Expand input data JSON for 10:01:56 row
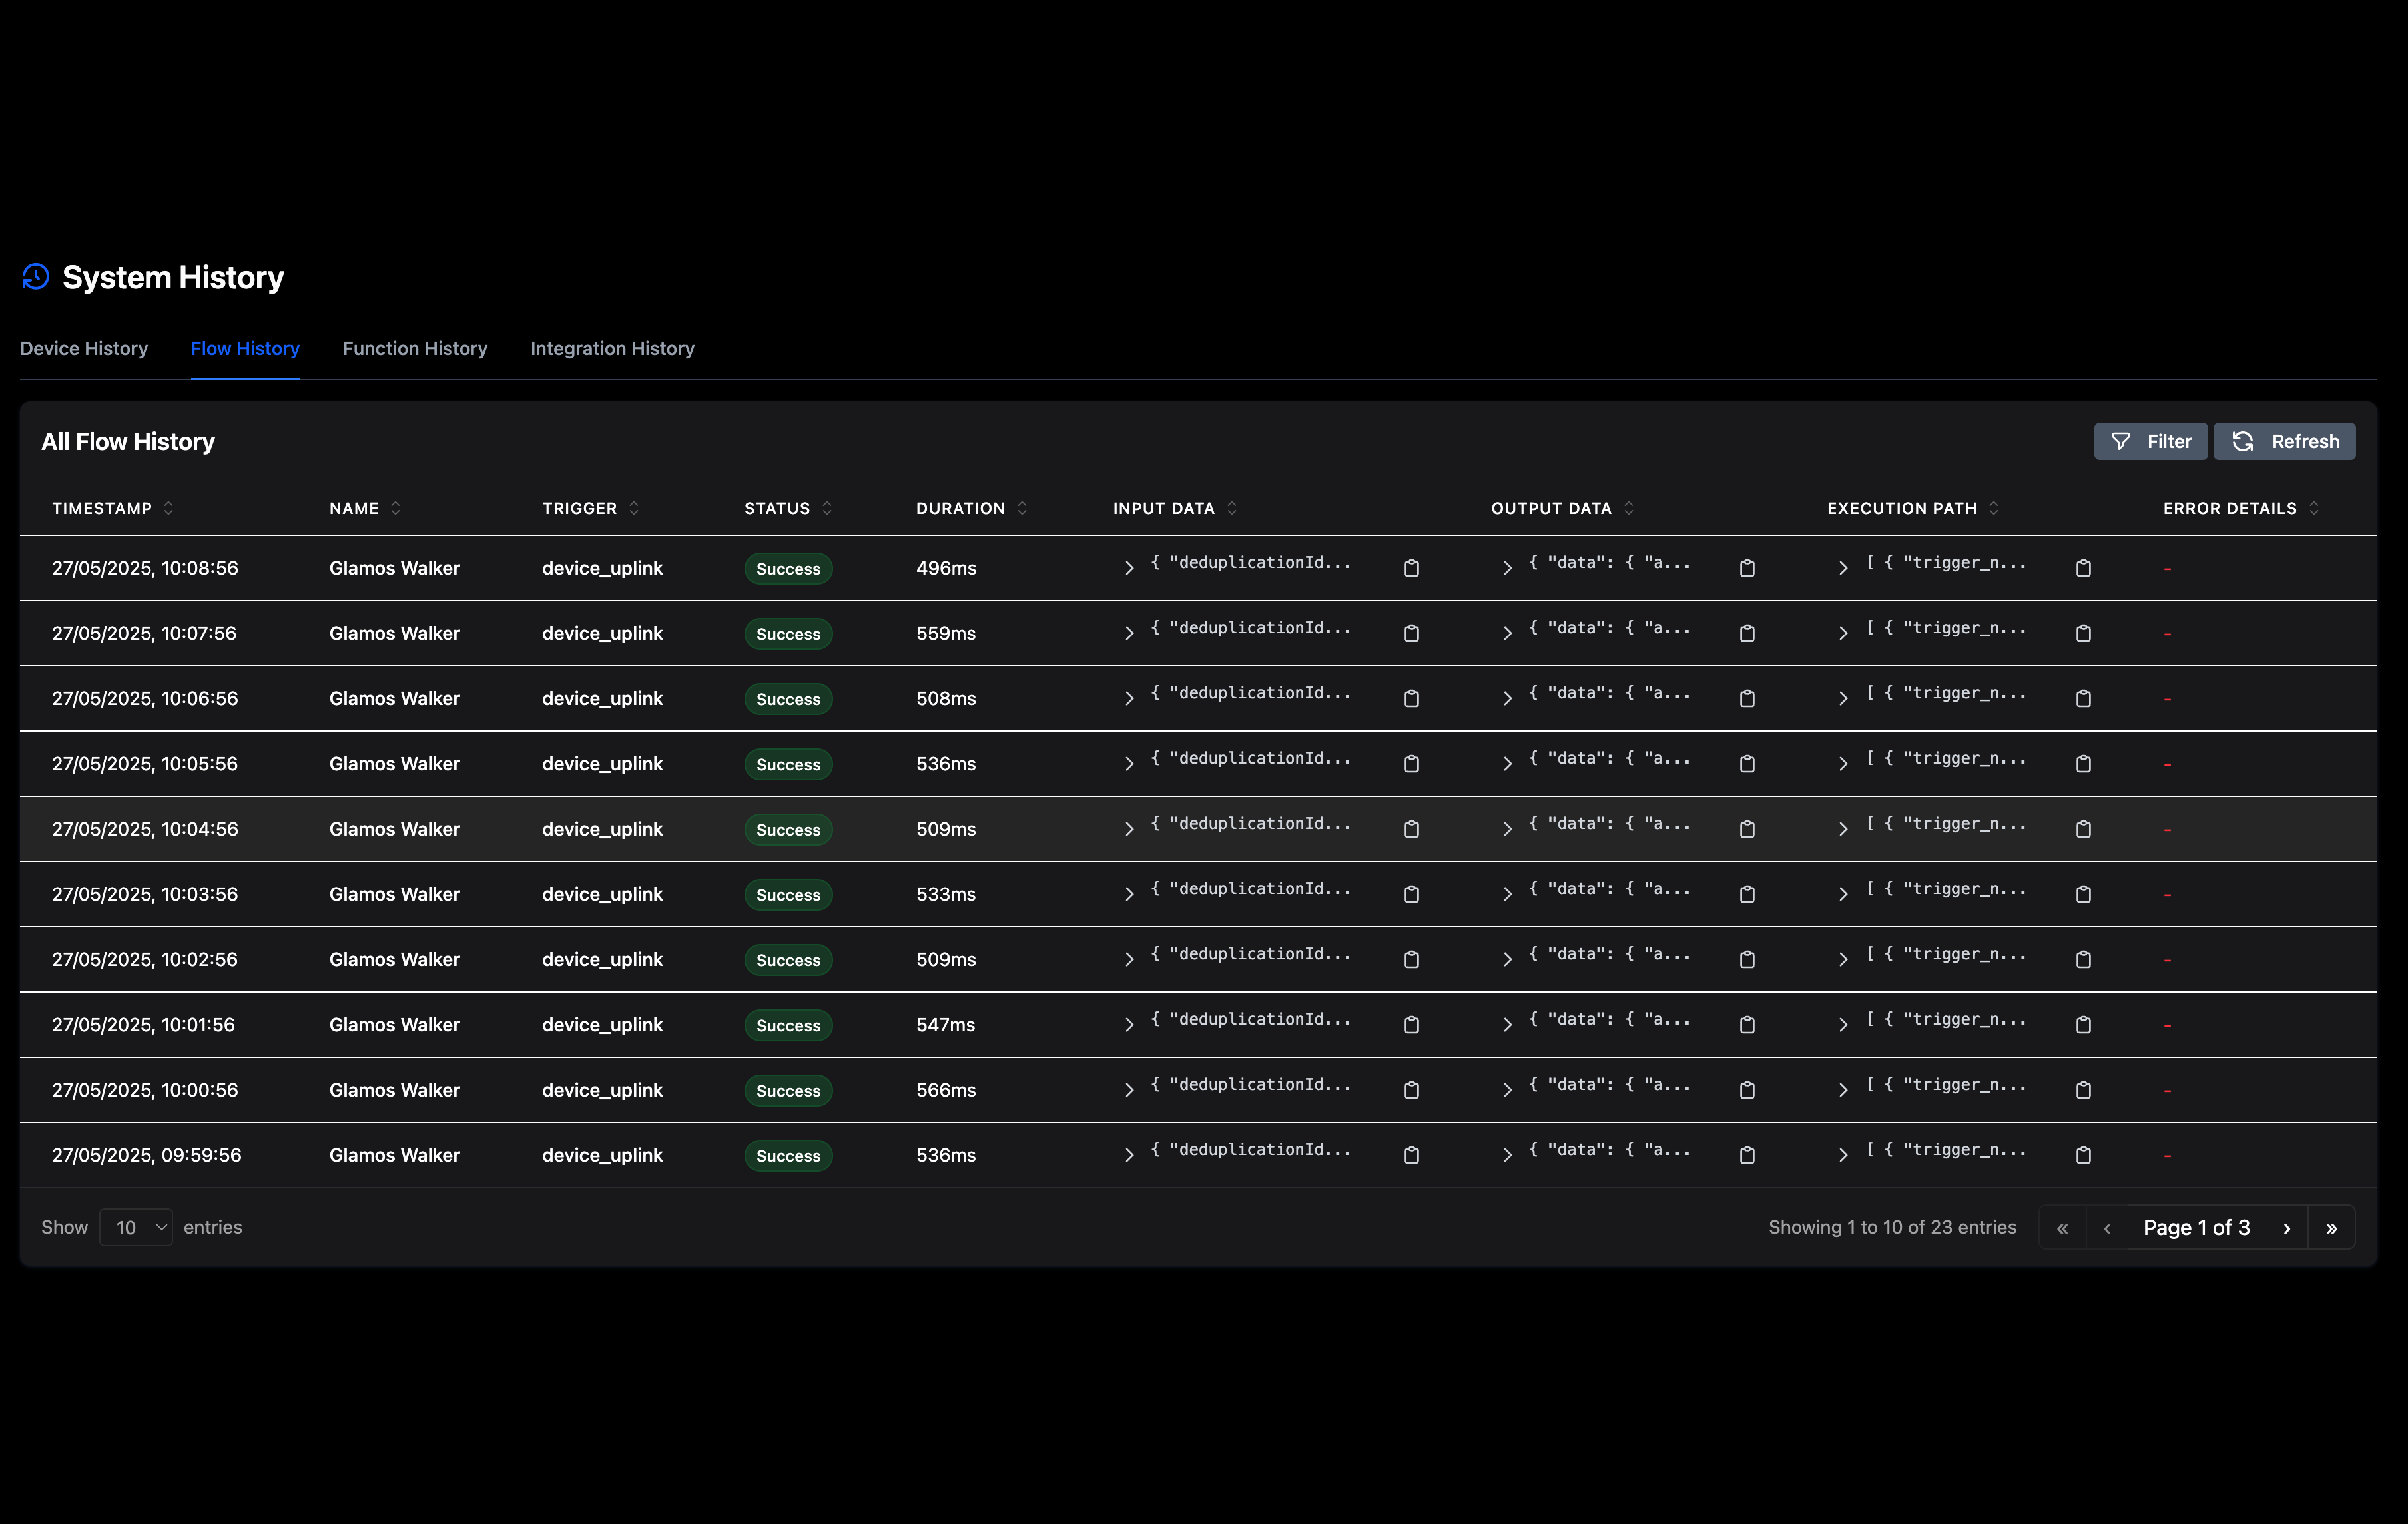 click(1129, 1024)
